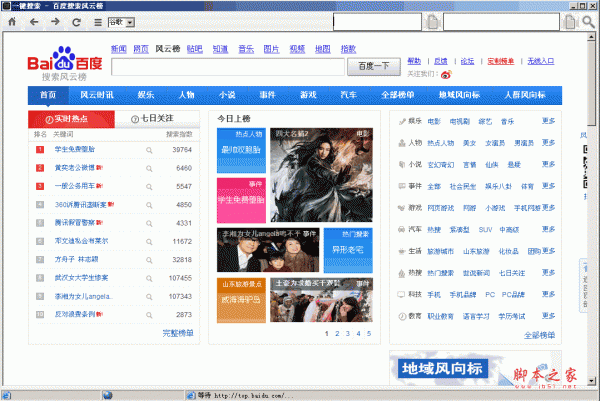Click the 百度一下 search button
Image resolution: width=600 pixels, height=401 pixels.
[374, 67]
